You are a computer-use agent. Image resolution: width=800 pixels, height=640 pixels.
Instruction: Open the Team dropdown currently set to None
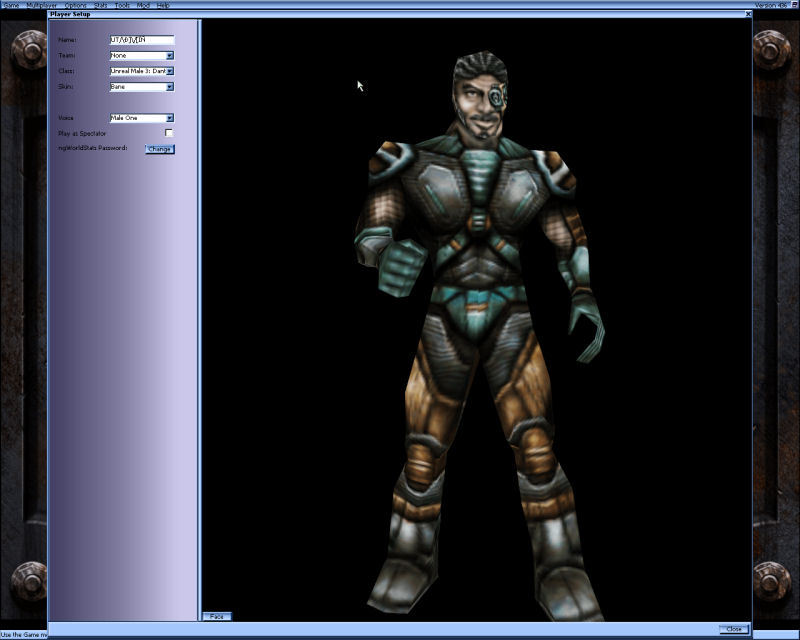[170, 55]
